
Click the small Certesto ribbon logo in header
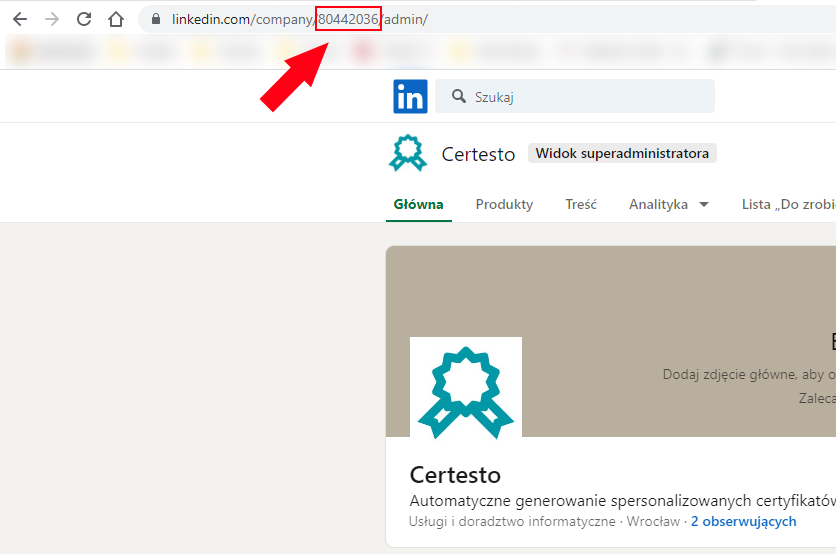coord(408,153)
